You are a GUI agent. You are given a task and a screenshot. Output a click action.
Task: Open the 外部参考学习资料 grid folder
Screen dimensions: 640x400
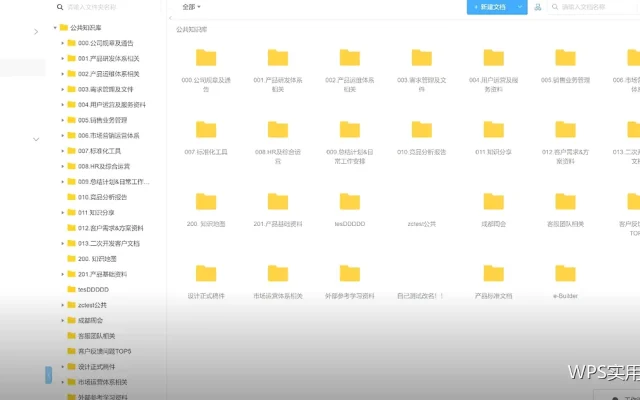pyautogui.click(x=350, y=273)
